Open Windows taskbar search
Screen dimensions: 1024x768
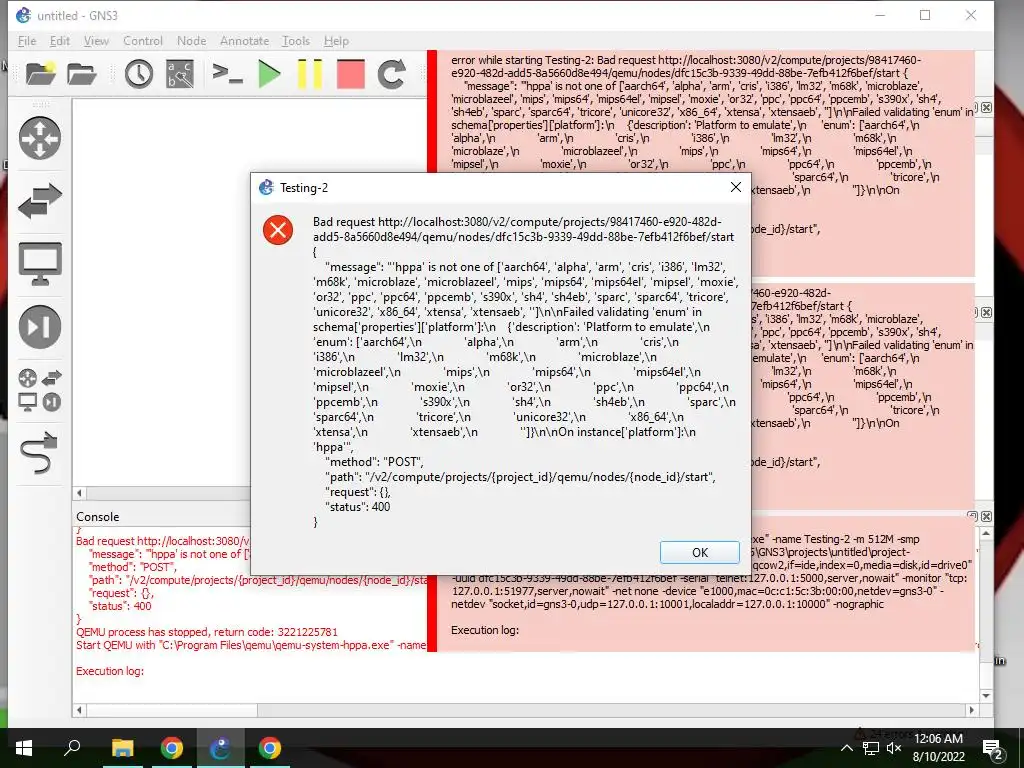coord(72,748)
